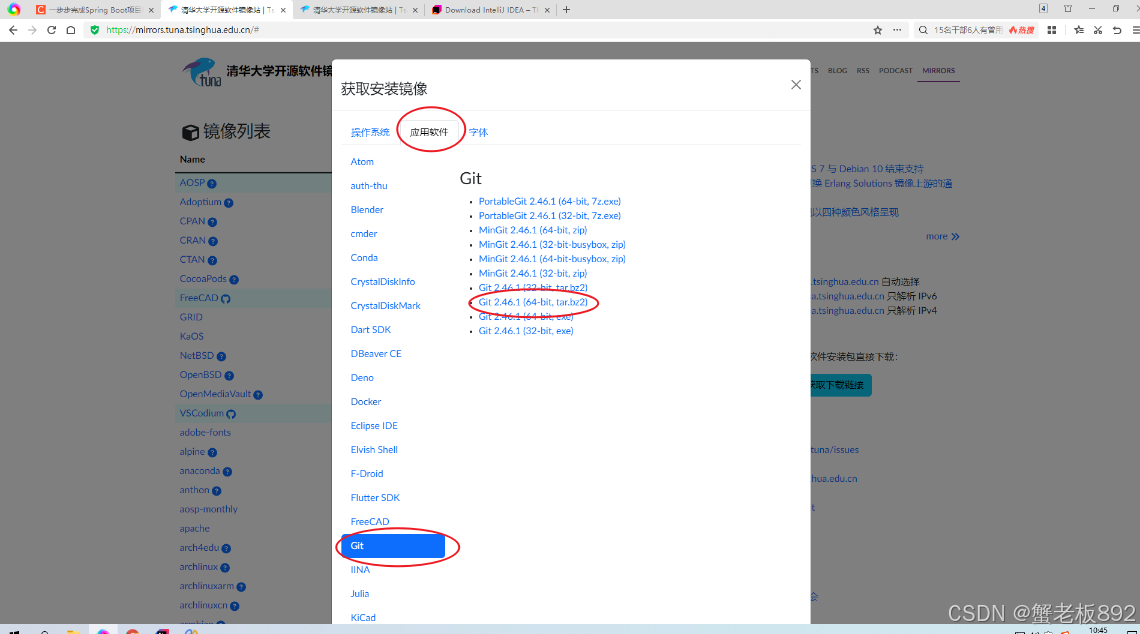Show help for CRAN mirror
This screenshot has height=634, width=1140.
click(x=212, y=241)
